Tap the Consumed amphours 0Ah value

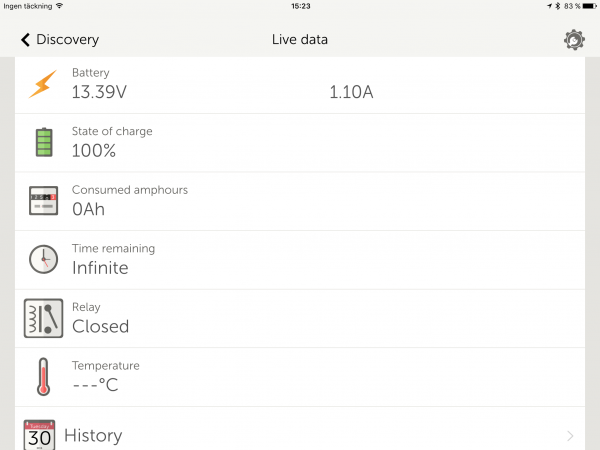coord(88,209)
